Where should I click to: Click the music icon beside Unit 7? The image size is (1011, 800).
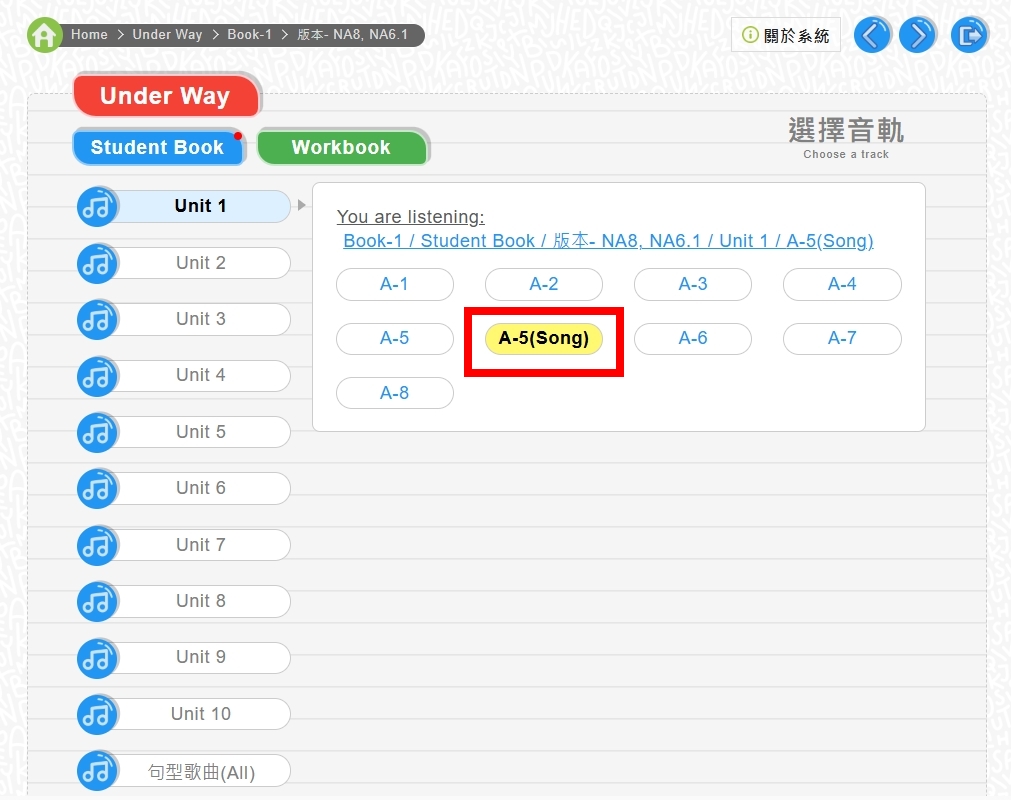coord(97,545)
